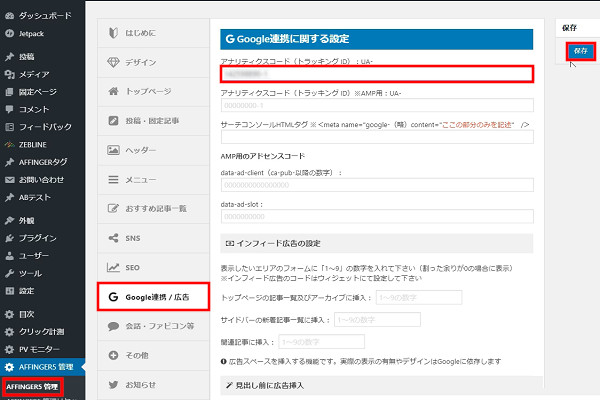Viewport: 600px width, 400px height.
Task: Open the 設定 settings icon in sidebar
Action: (10, 291)
